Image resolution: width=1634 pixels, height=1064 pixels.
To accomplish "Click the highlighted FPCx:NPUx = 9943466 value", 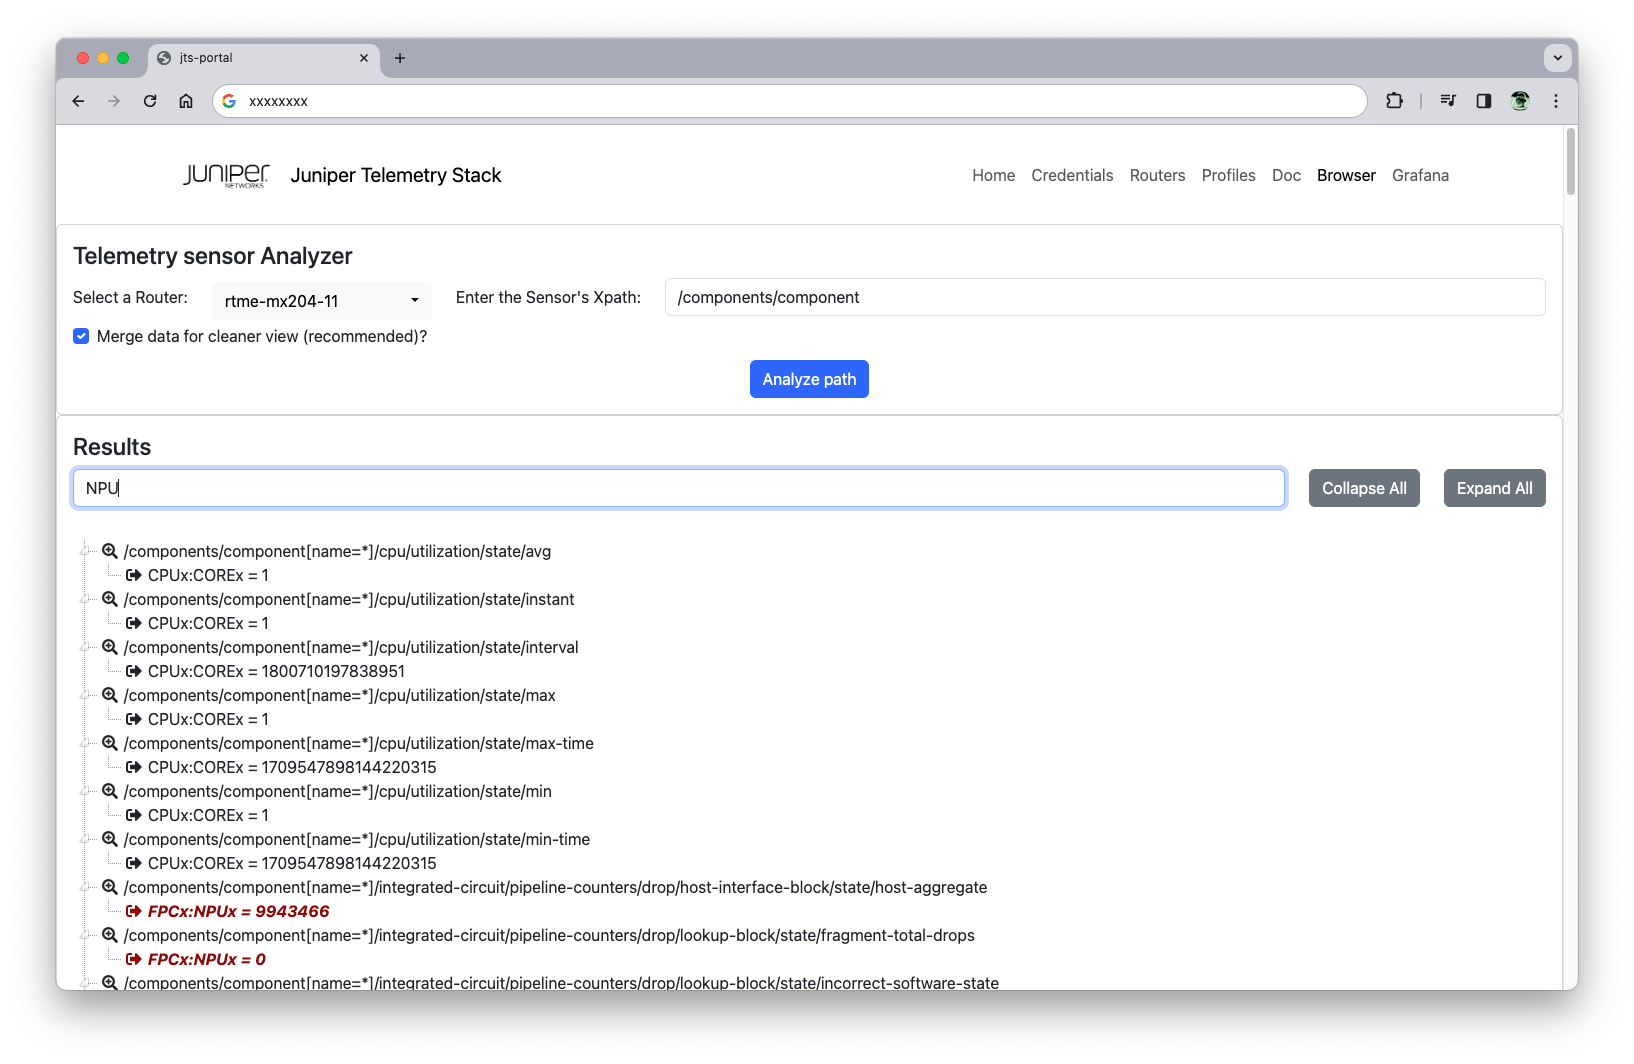I will tap(238, 911).
